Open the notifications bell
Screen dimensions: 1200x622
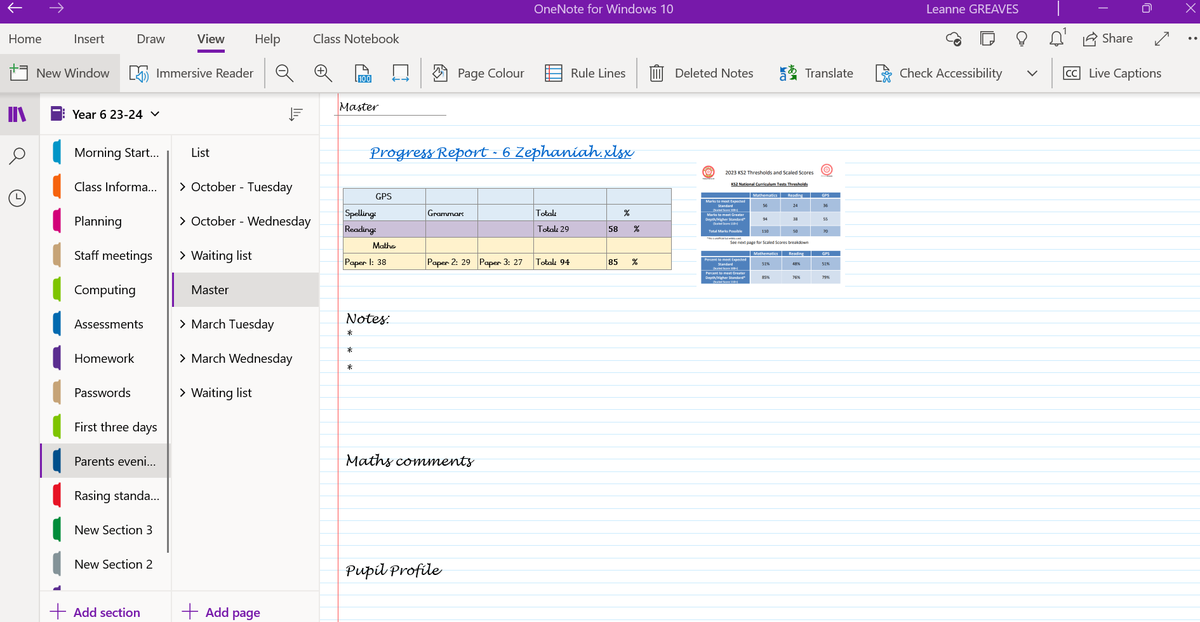click(1057, 39)
